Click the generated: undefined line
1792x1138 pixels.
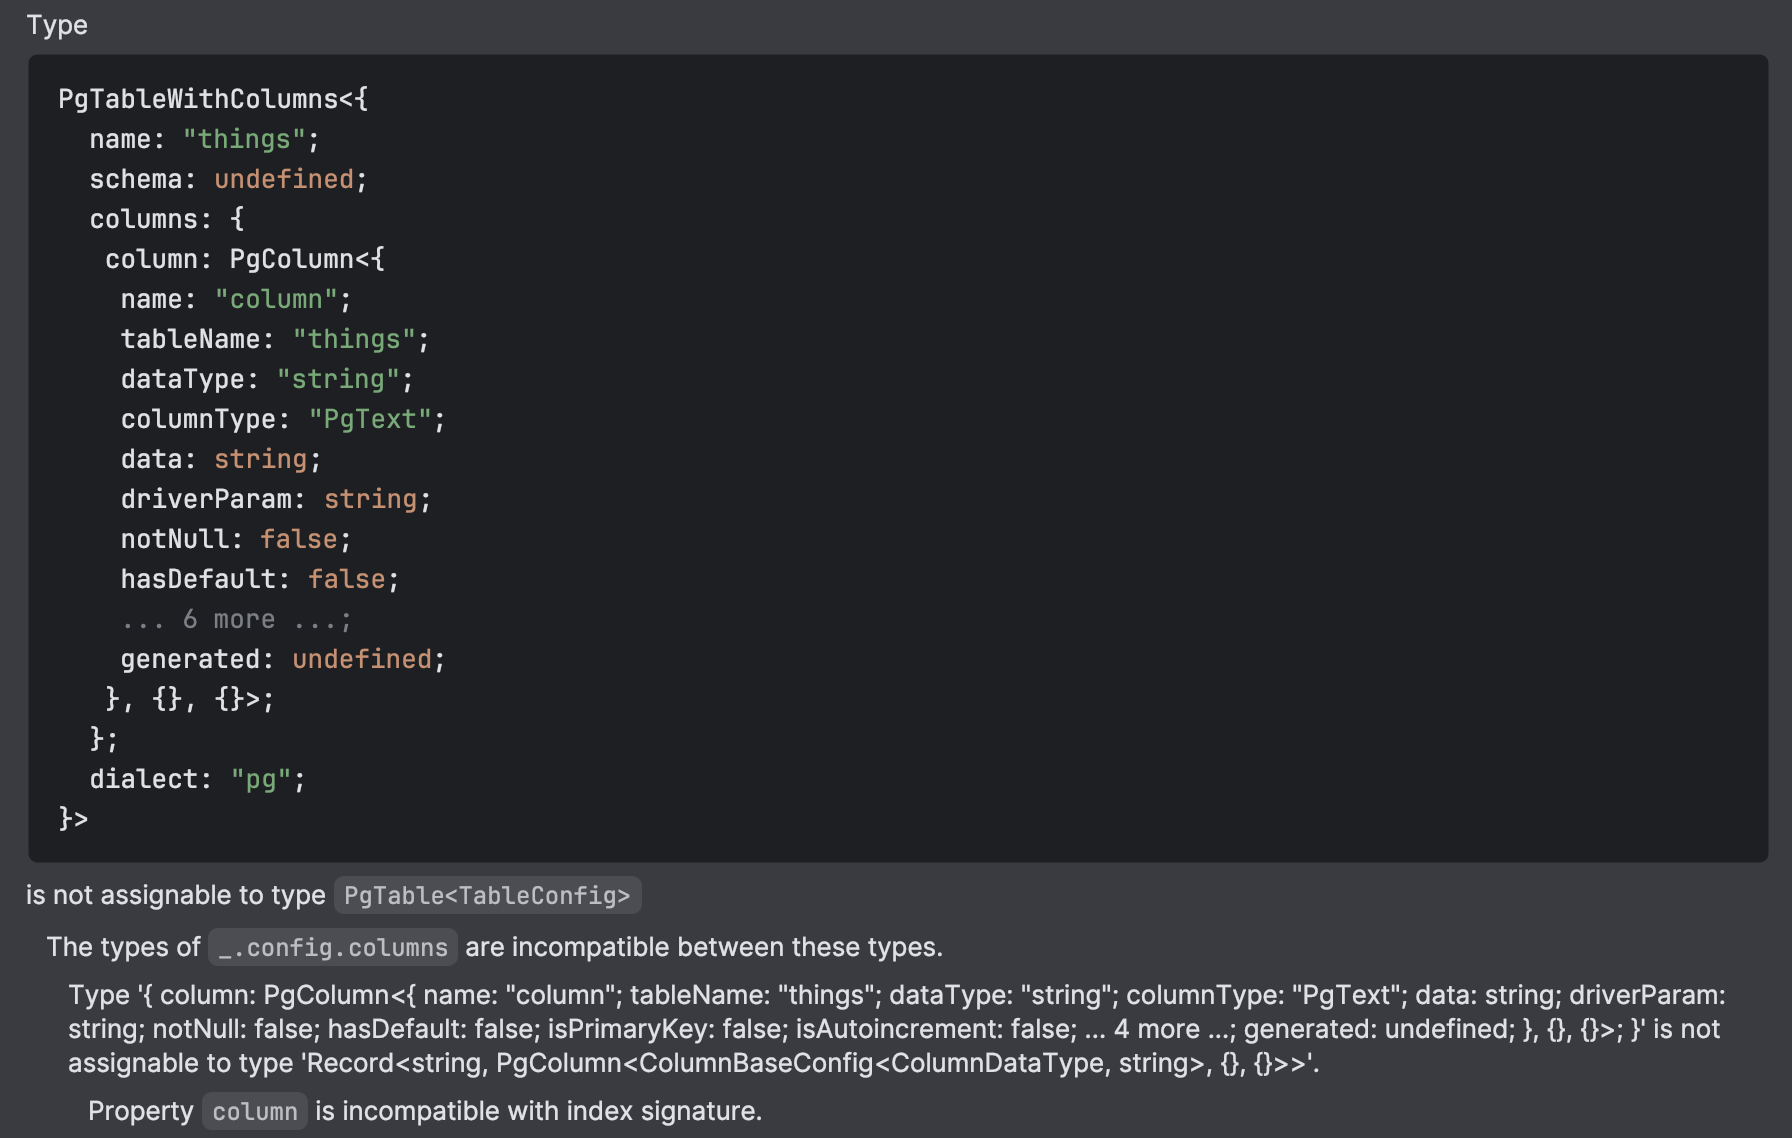[x=282, y=658]
